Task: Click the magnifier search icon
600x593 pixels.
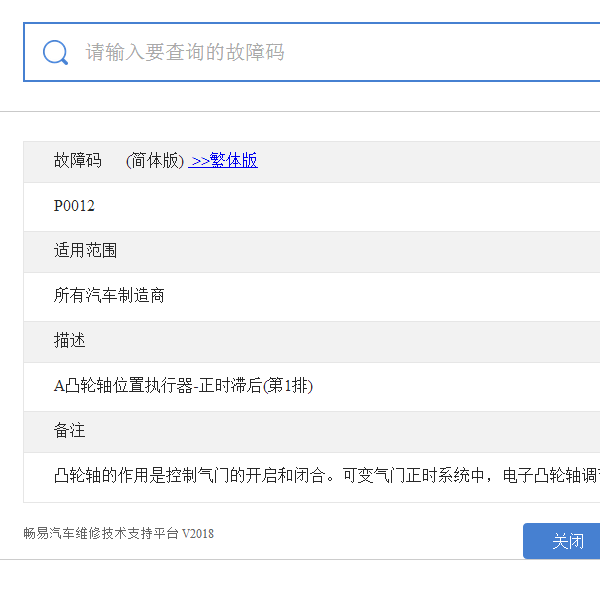Action: pos(55,52)
